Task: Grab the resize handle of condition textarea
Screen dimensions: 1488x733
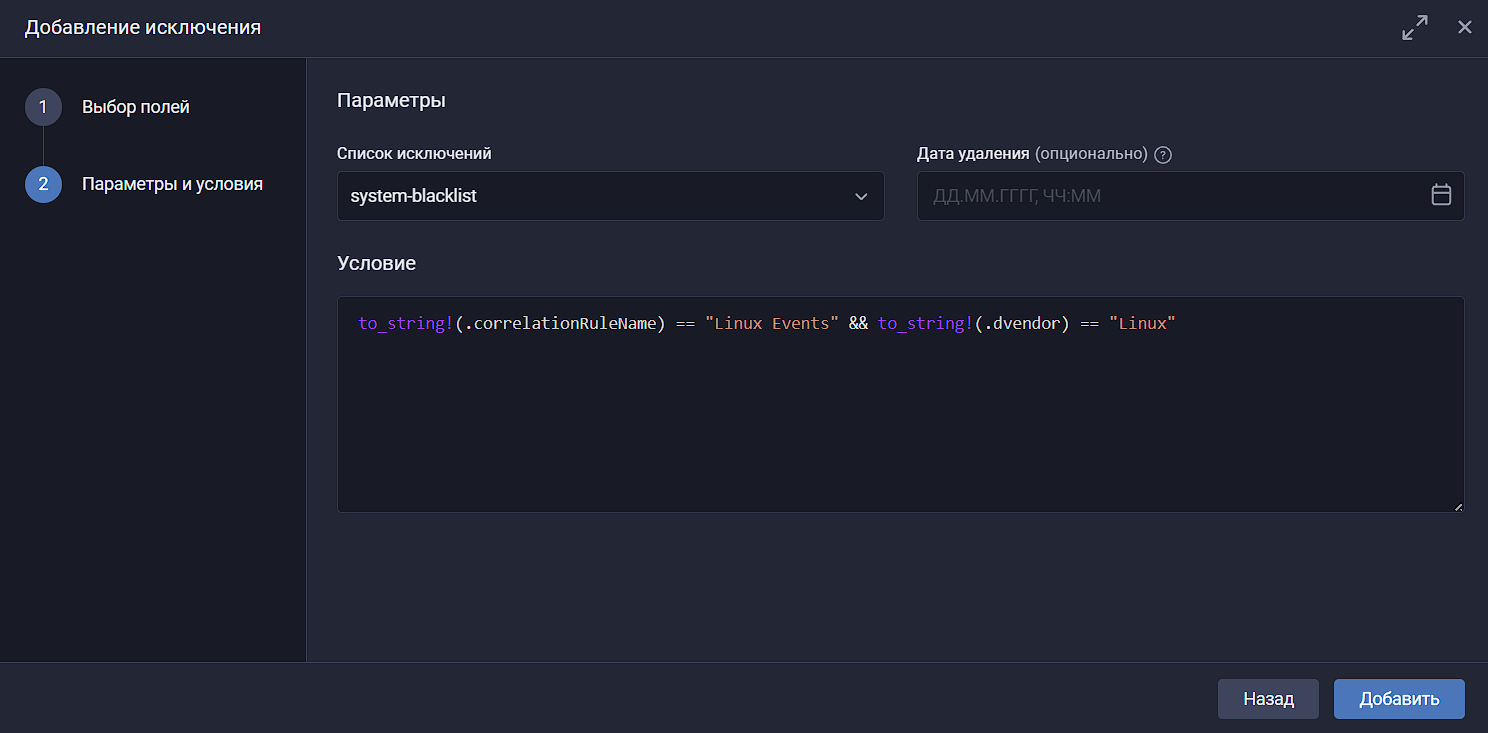Action: tap(1458, 507)
